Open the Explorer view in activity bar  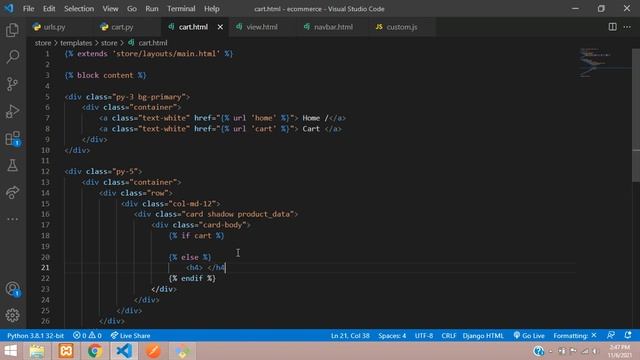(13, 30)
